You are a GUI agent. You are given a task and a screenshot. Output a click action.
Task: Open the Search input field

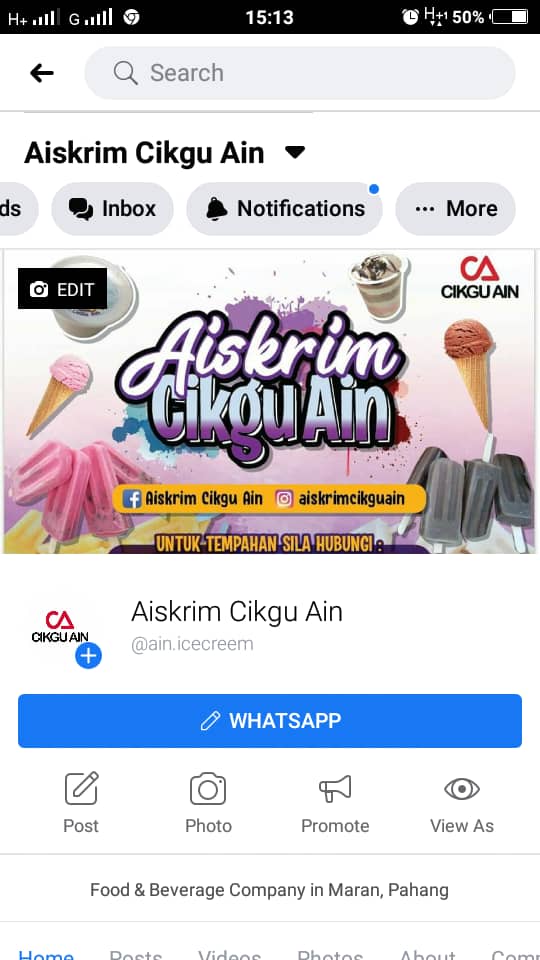300,73
